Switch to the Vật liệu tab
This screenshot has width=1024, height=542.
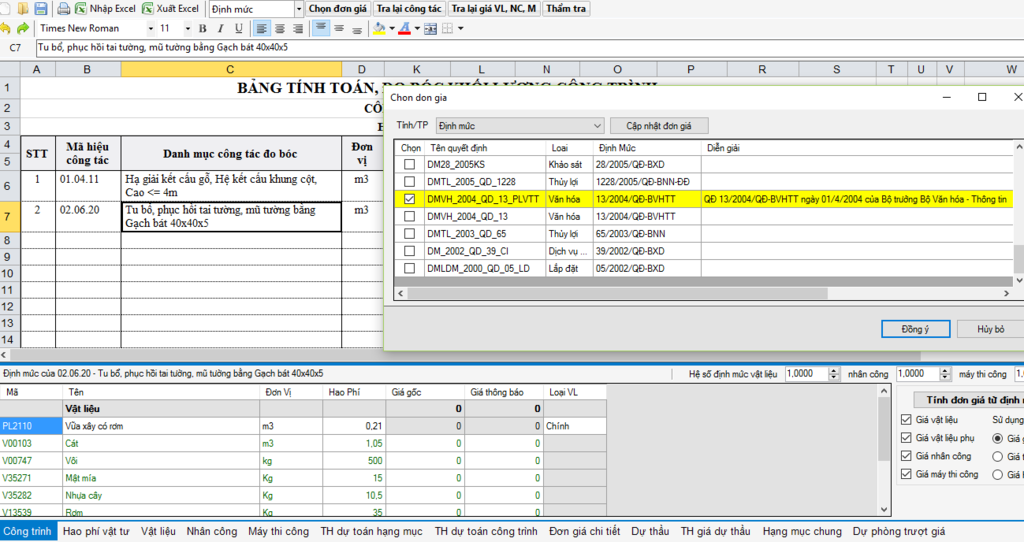158,532
